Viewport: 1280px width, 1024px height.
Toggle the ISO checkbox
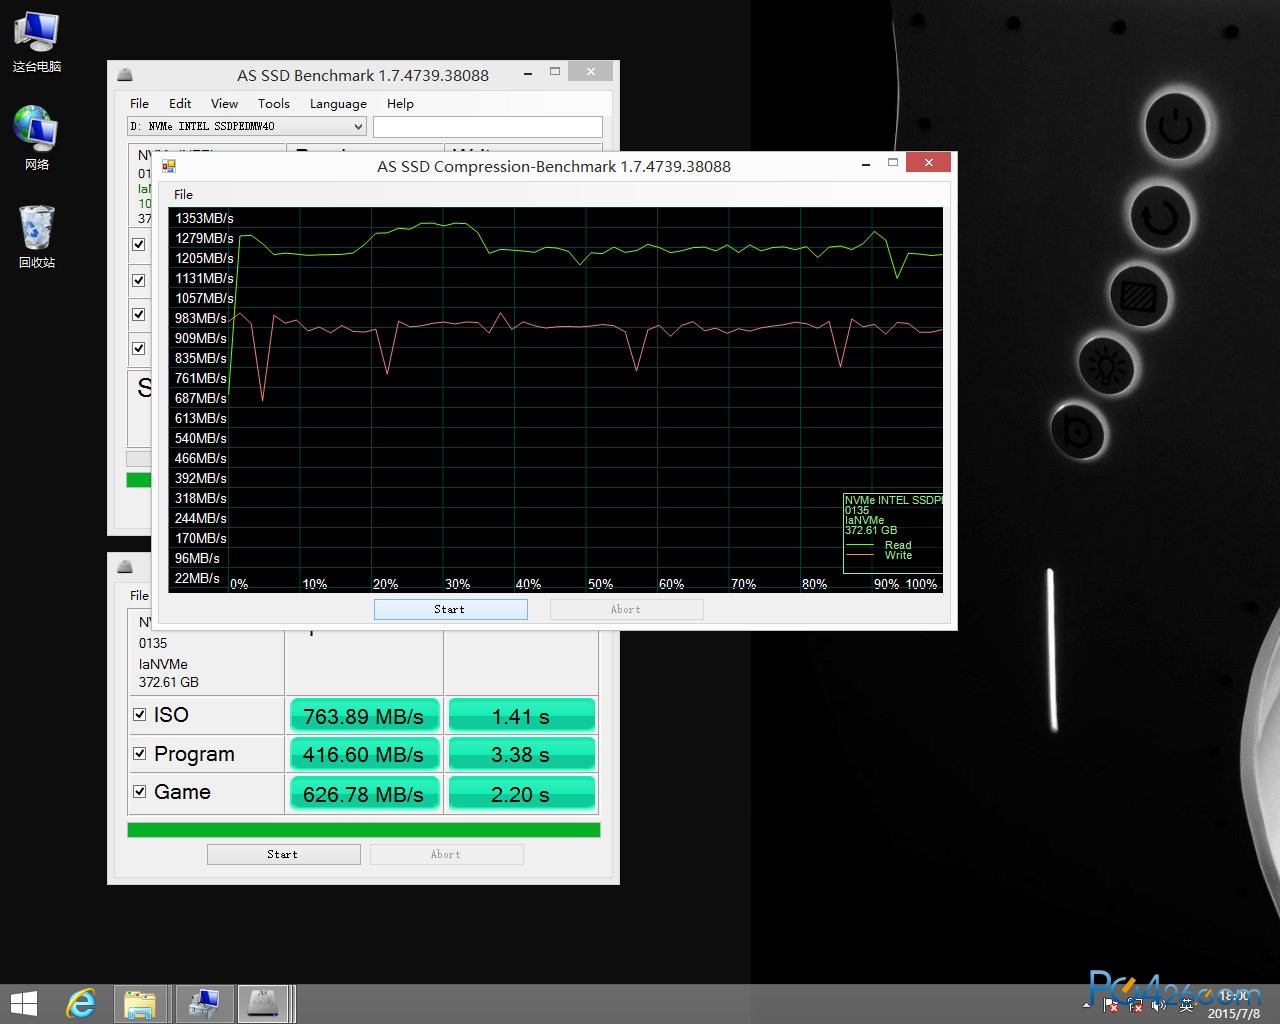pyautogui.click(x=140, y=714)
